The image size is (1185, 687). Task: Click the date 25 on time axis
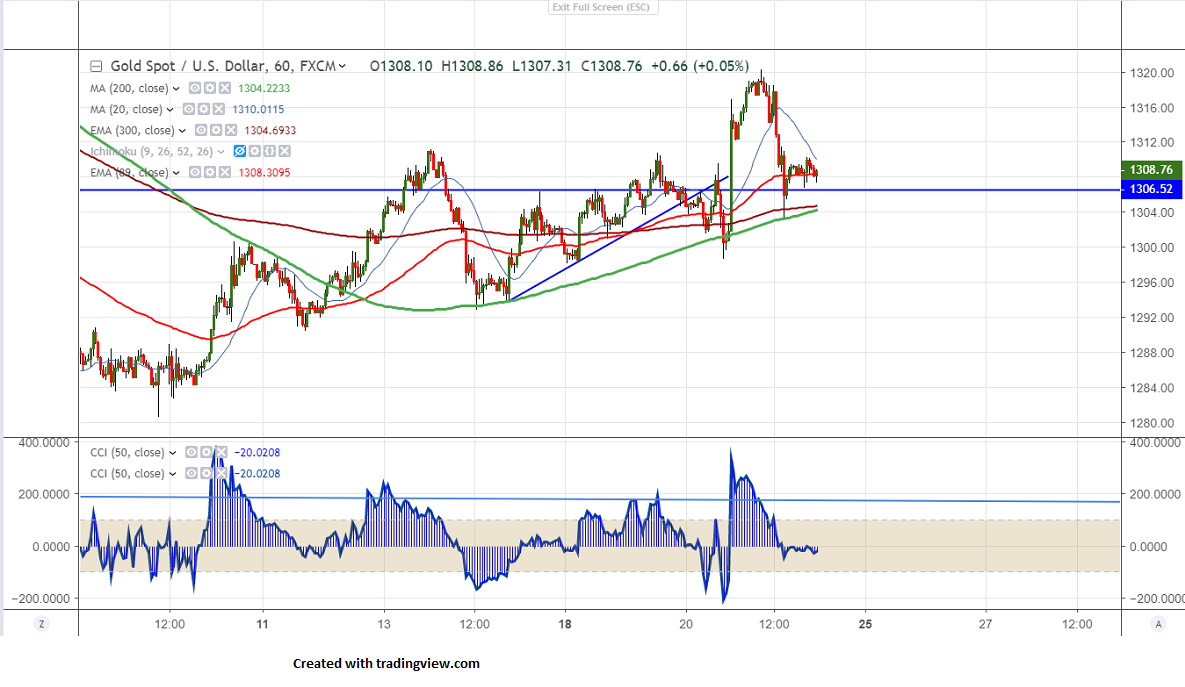(865, 624)
